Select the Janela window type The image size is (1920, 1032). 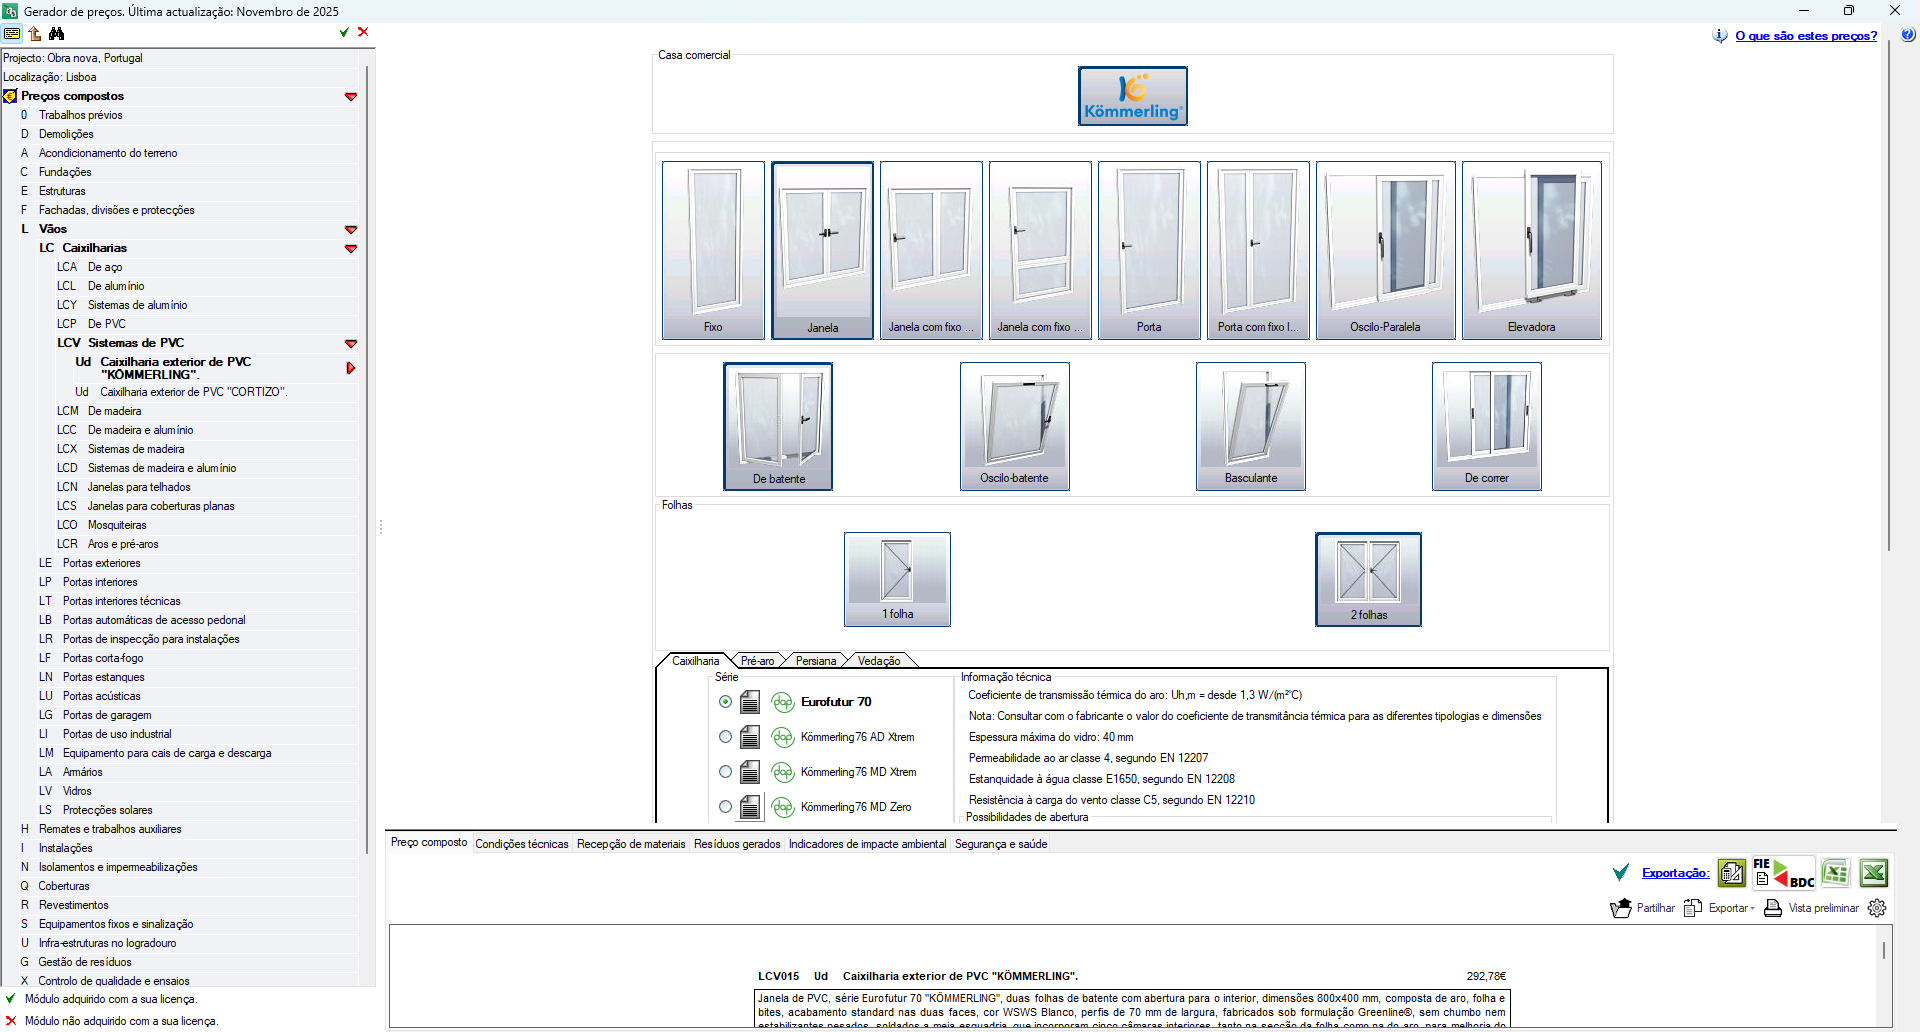(822, 250)
